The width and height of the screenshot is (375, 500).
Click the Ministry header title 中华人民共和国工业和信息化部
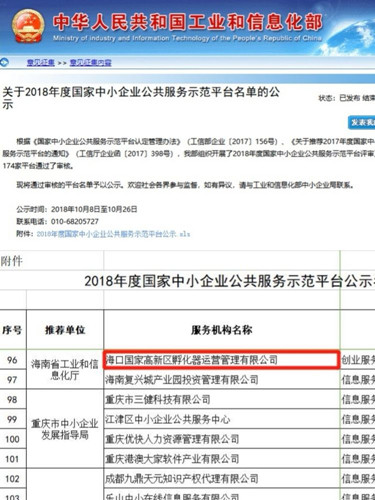188,22
